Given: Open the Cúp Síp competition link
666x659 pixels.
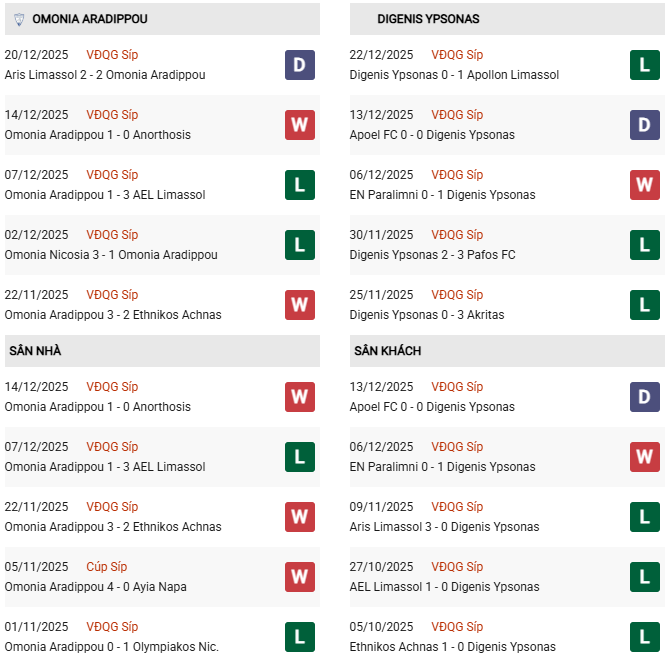Looking at the screenshot, I should click(106, 567).
